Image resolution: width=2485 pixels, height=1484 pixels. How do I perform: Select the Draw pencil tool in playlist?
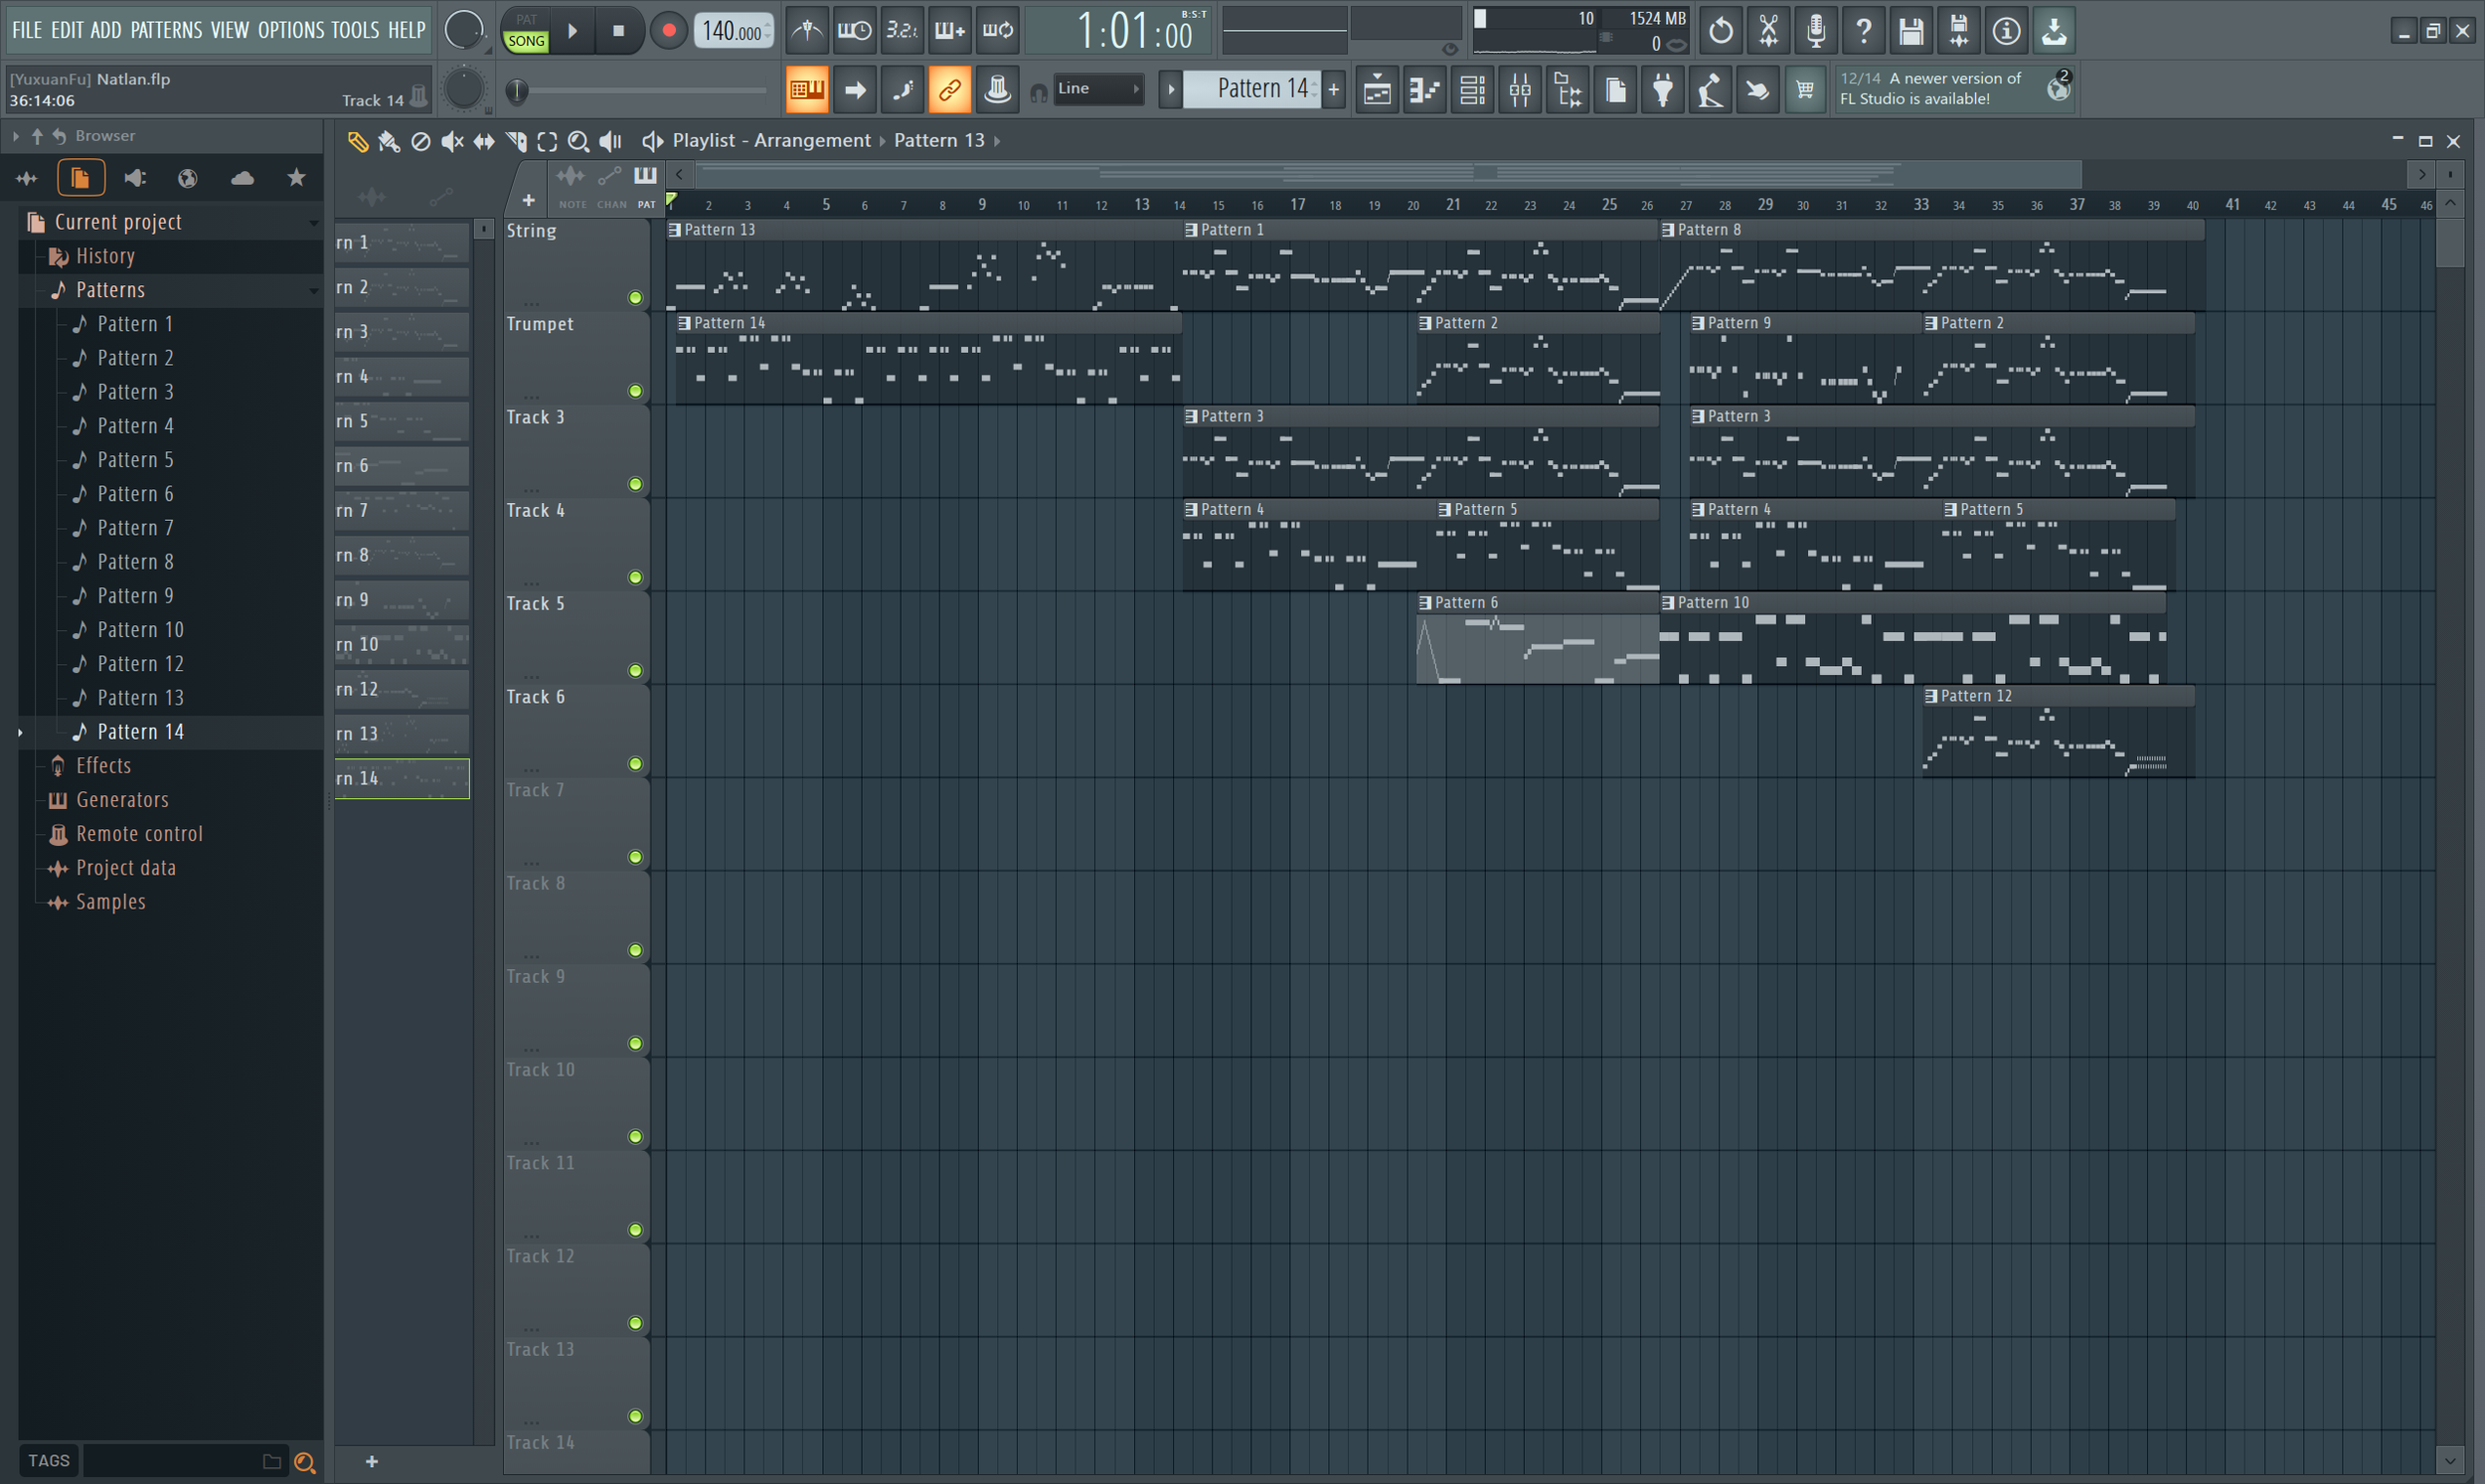(358, 141)
